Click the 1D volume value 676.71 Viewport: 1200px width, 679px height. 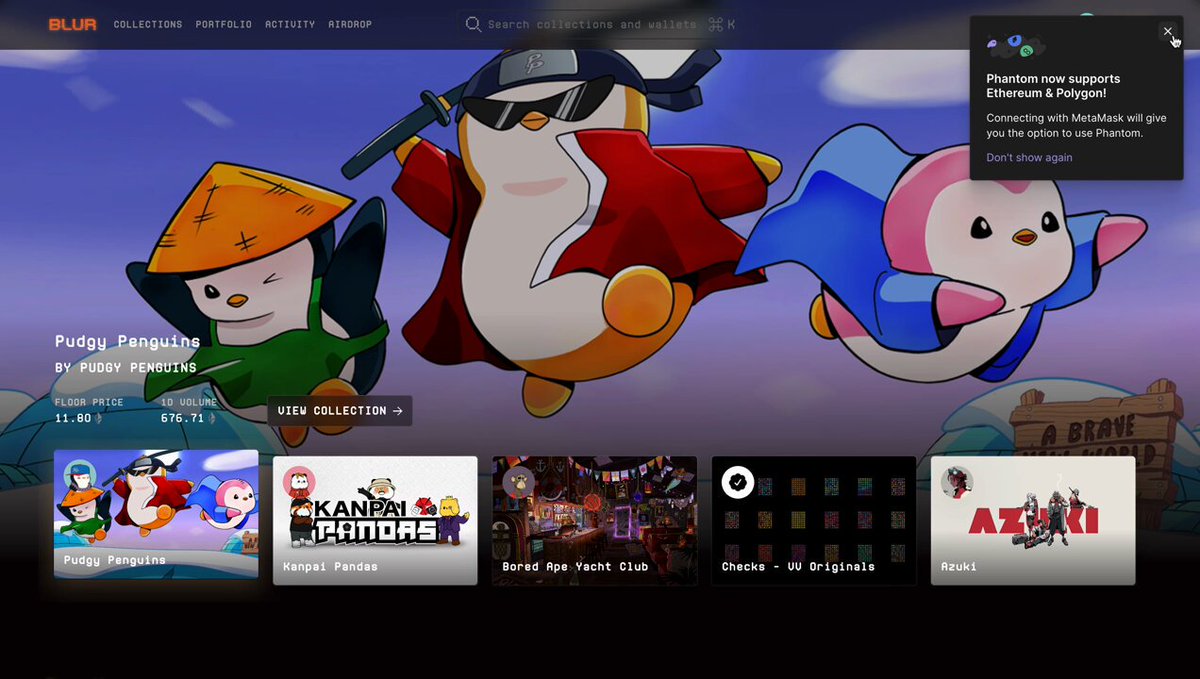tap(182, 418)
